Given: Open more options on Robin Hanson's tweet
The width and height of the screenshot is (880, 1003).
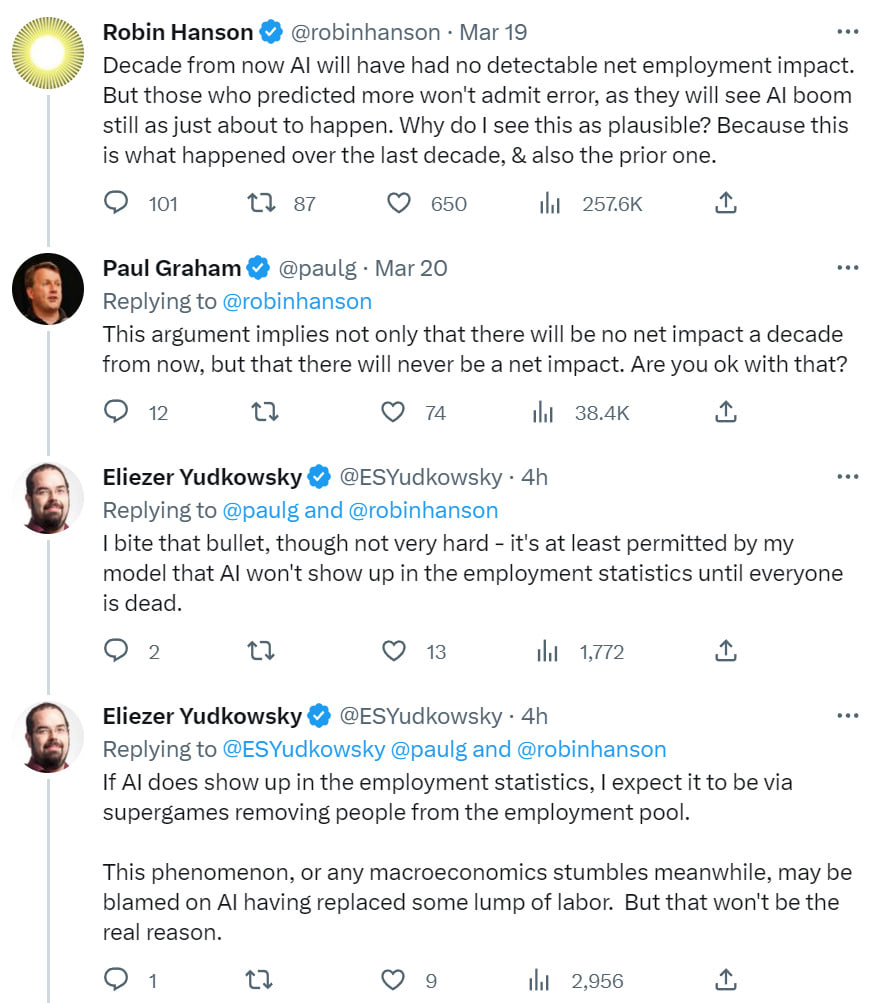Looking at the screenshot, I should (x=847, y=31).
